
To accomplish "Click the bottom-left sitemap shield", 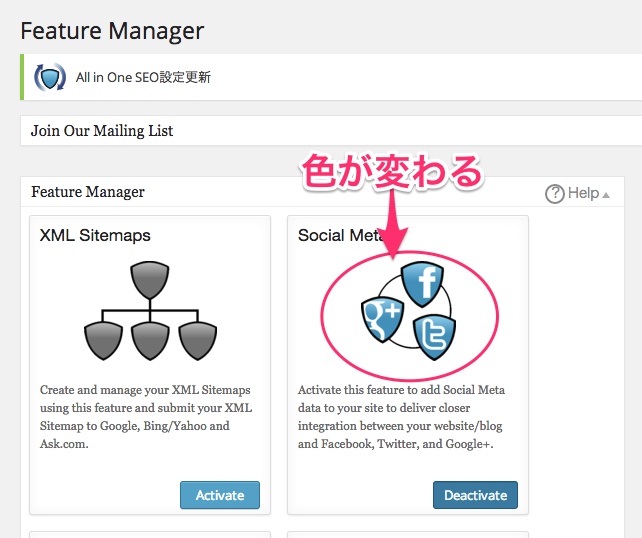I will click(x=103, y=341).
